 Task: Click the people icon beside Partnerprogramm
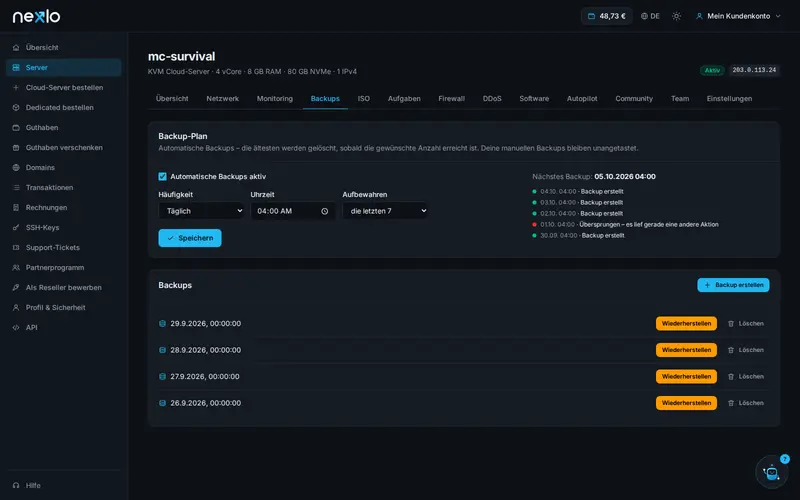[x=16, y=267]
